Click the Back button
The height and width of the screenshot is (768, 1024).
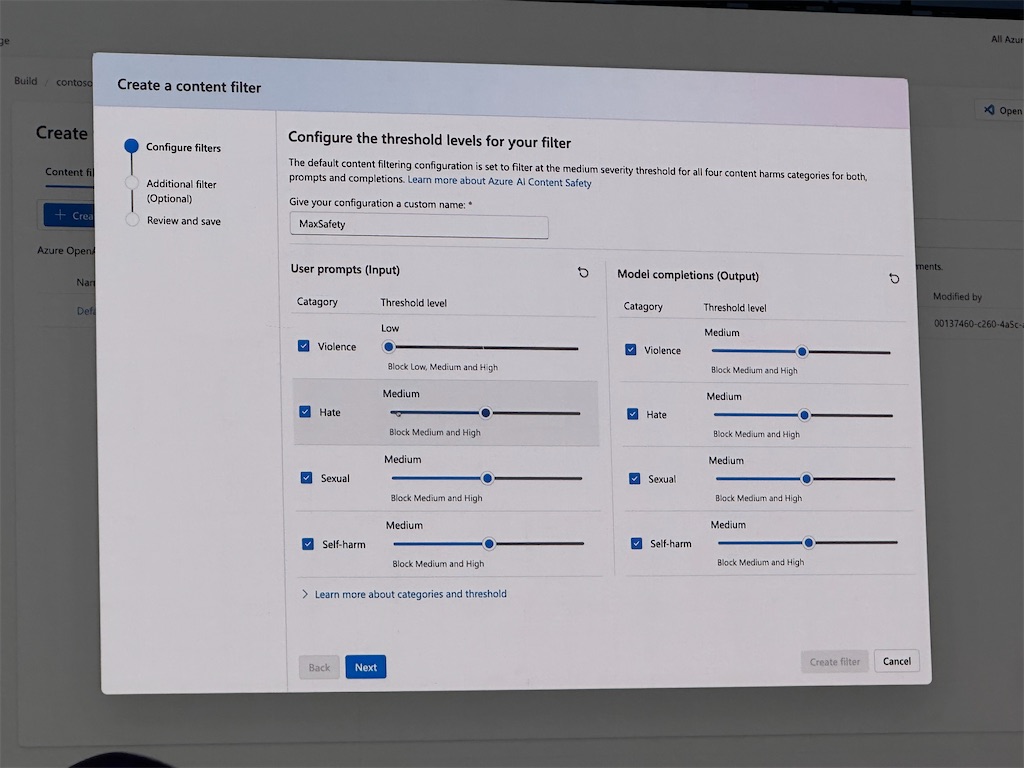tap(319, 667)
